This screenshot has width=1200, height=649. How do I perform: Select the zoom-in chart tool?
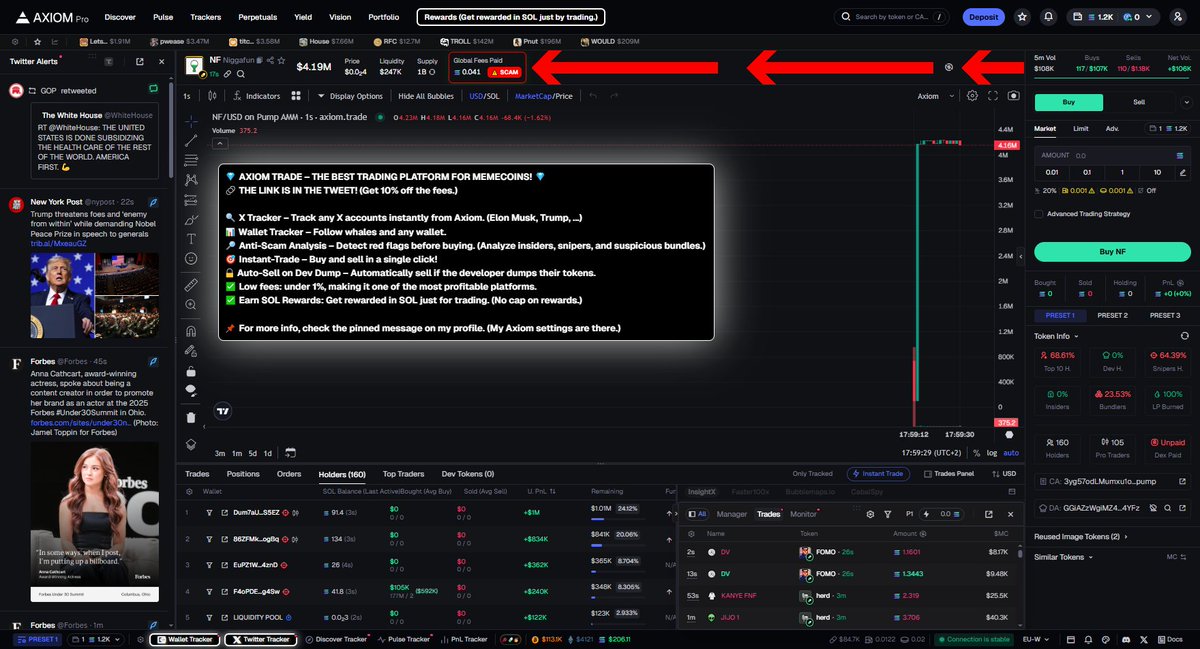pyautogui.click(x=191, y=305)
